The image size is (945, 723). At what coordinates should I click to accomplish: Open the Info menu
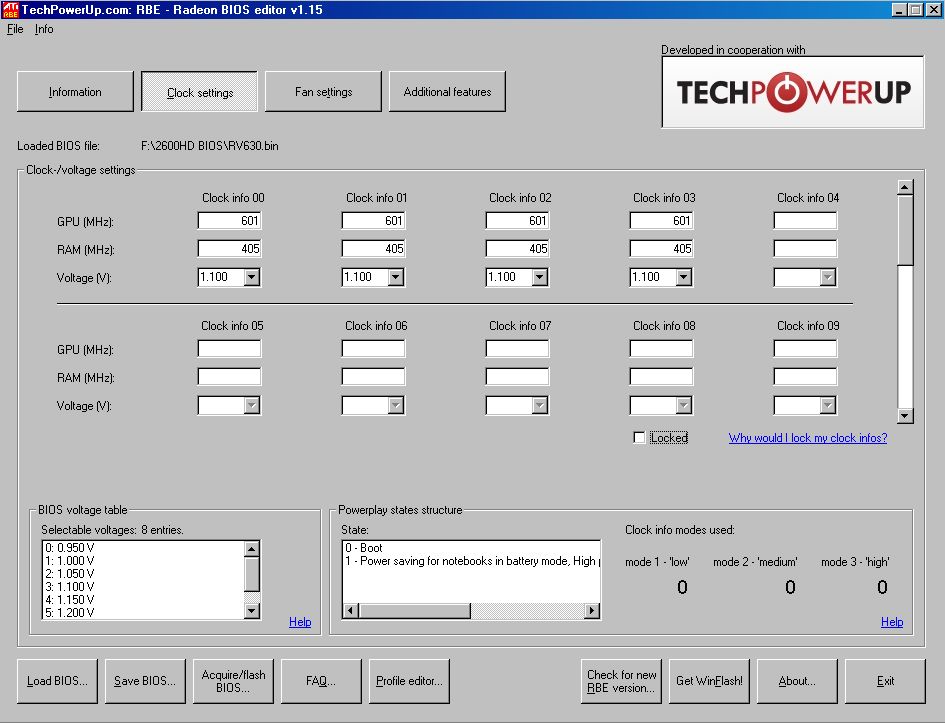pos(44,29)
